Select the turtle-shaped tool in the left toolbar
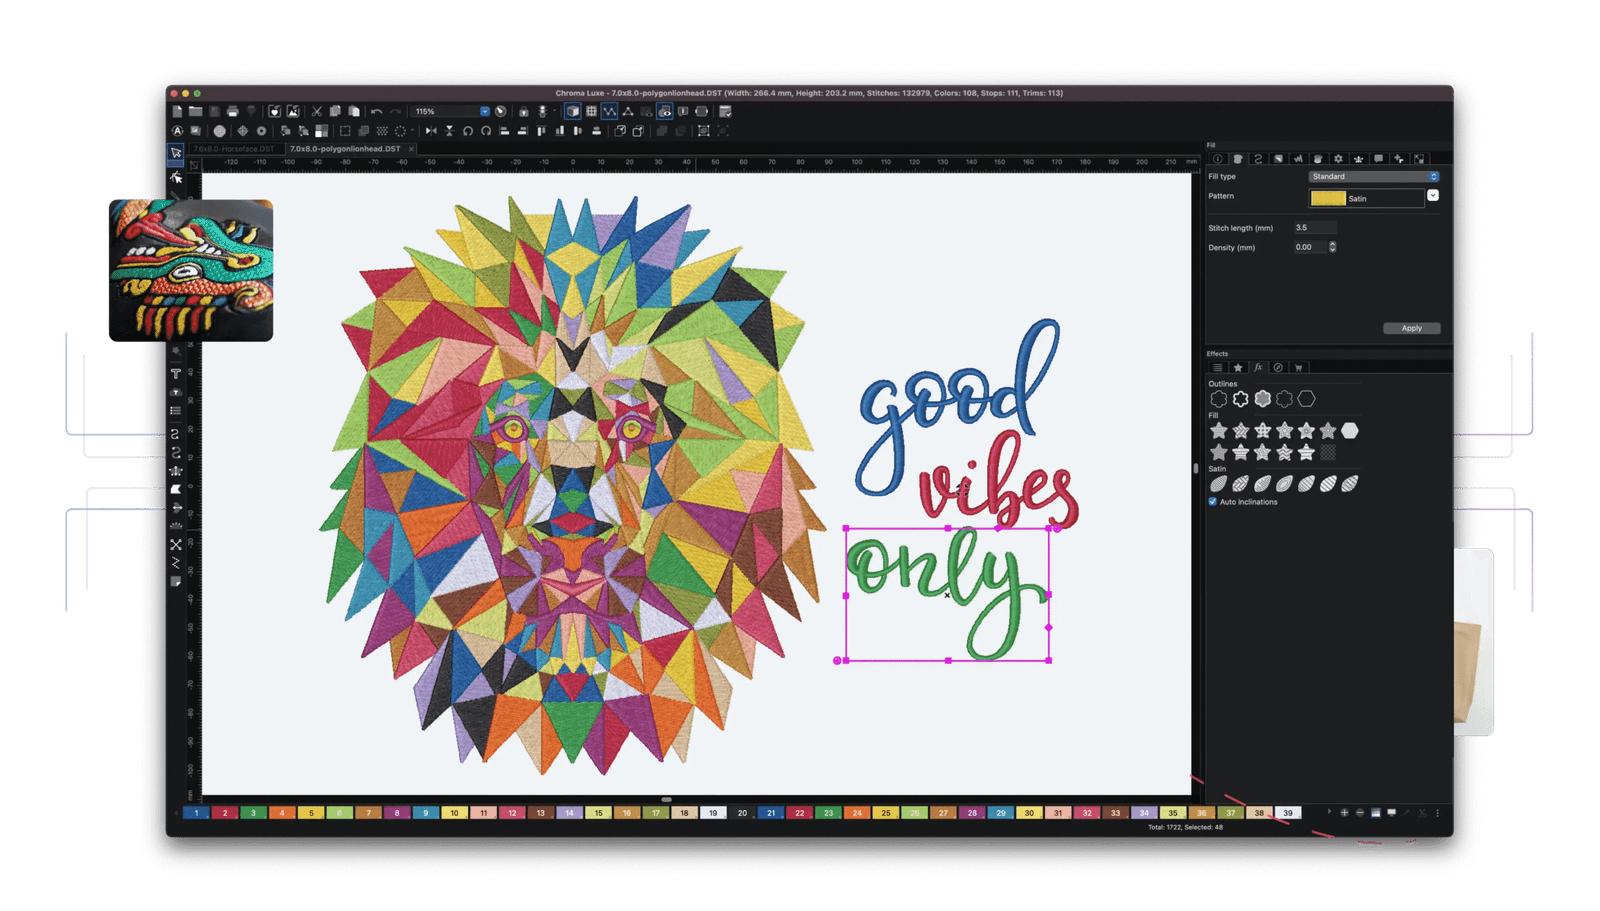Image resolution: width=1600 pixels, height=911 pixels. (176, 470)
